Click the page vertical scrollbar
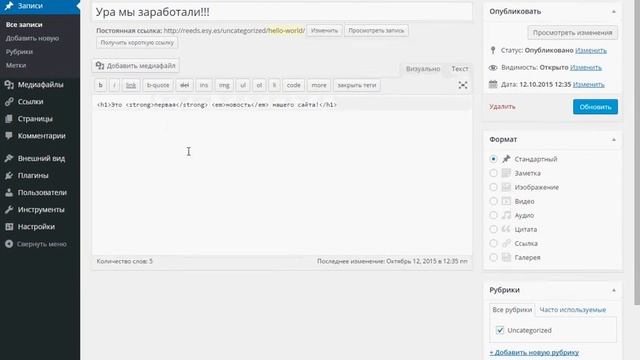The image size is (640, 360). coord(637,152)
